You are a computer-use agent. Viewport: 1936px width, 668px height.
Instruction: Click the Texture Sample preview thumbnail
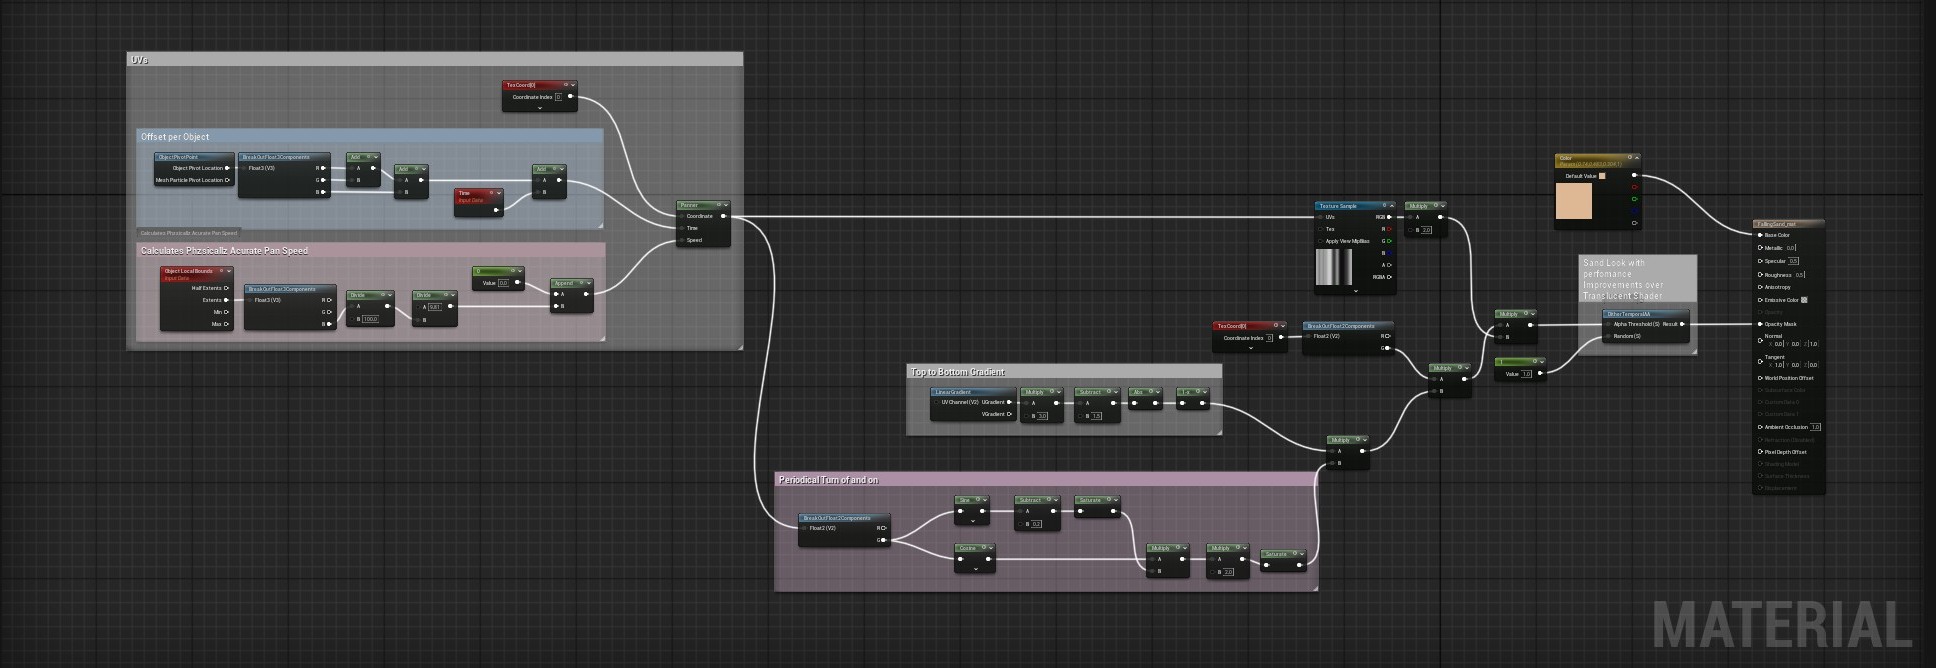(x=1334, y=267)
